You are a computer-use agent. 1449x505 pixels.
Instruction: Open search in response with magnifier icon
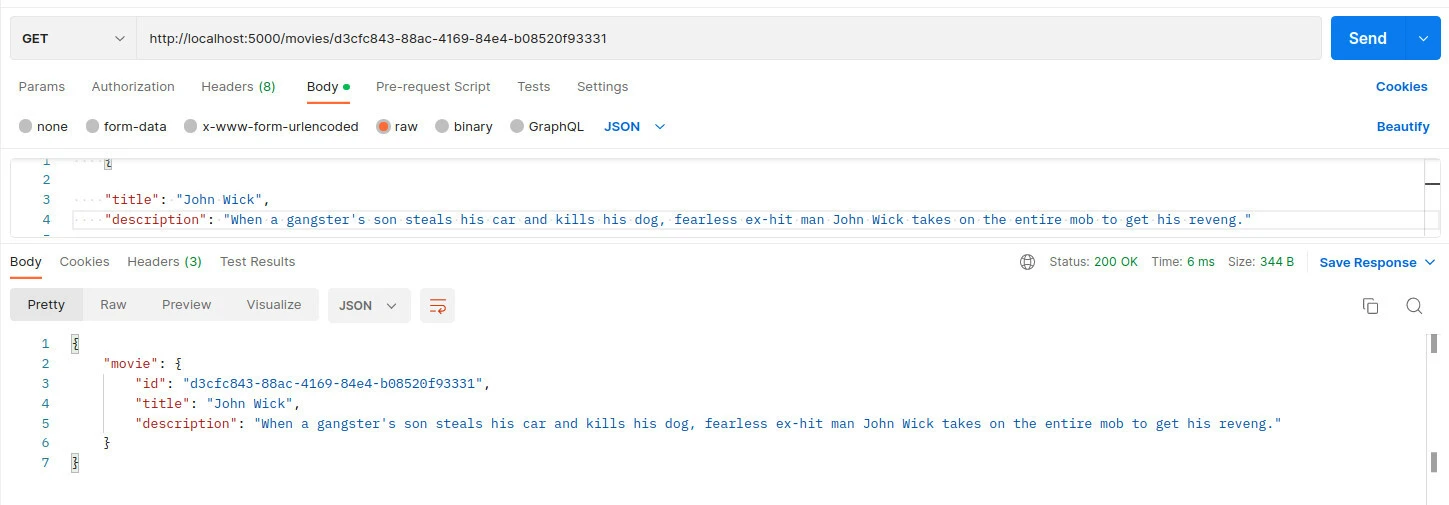(1414, 306)
